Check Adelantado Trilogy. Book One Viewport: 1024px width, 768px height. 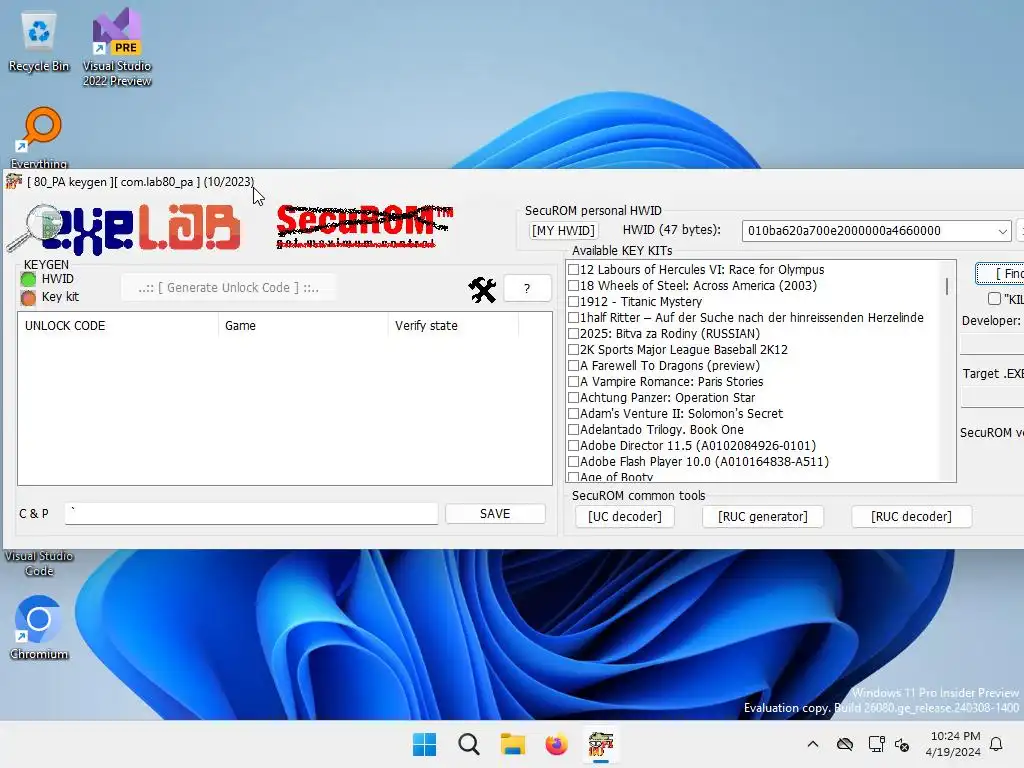[573, 430]
